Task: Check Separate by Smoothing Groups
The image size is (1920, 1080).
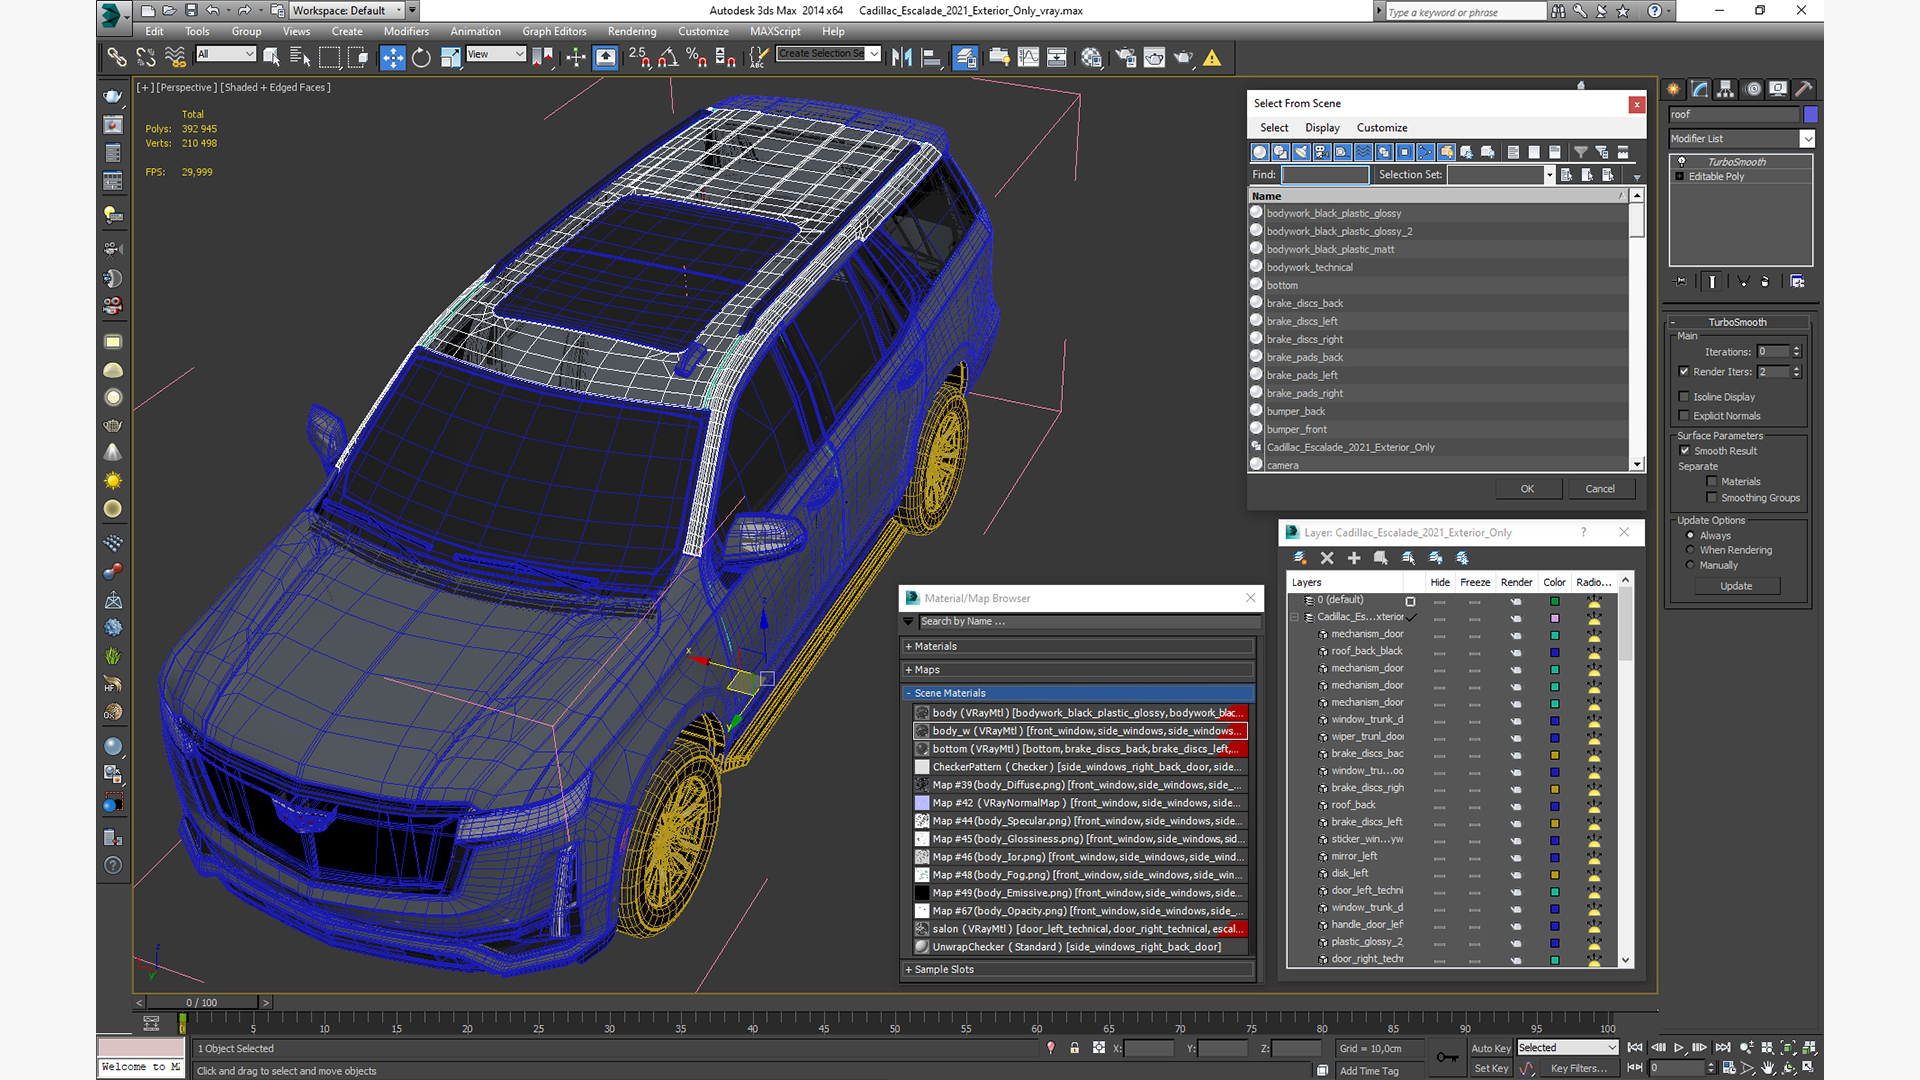Action: click(1712, 498)
